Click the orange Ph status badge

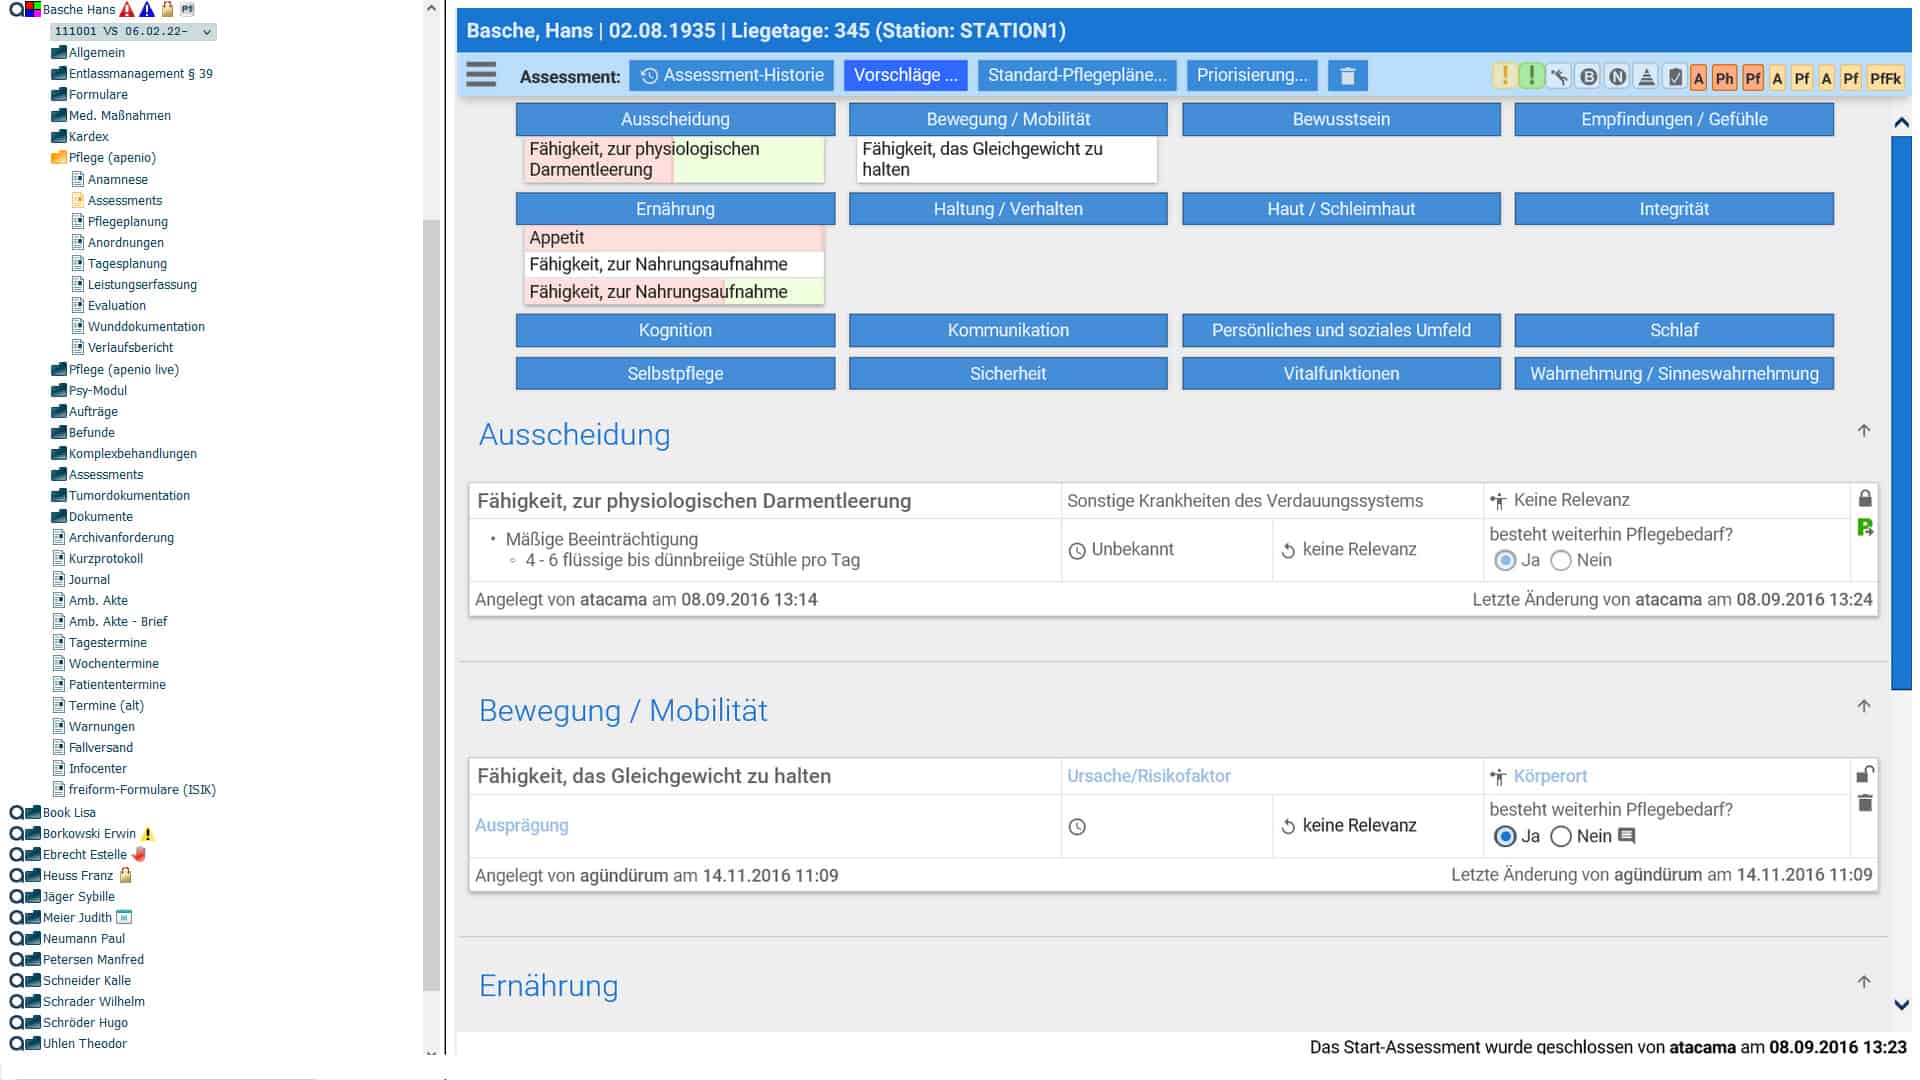1724,78
